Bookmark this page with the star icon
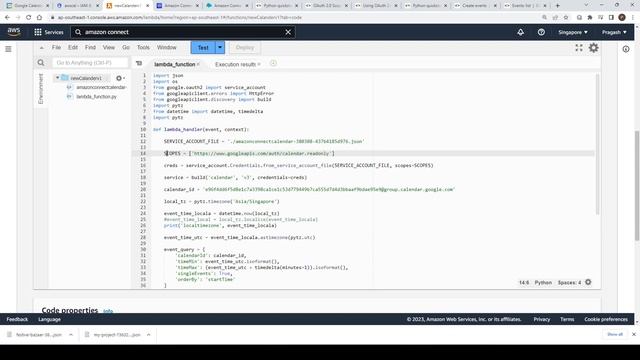The image size is (640, 360). (566, 18)
